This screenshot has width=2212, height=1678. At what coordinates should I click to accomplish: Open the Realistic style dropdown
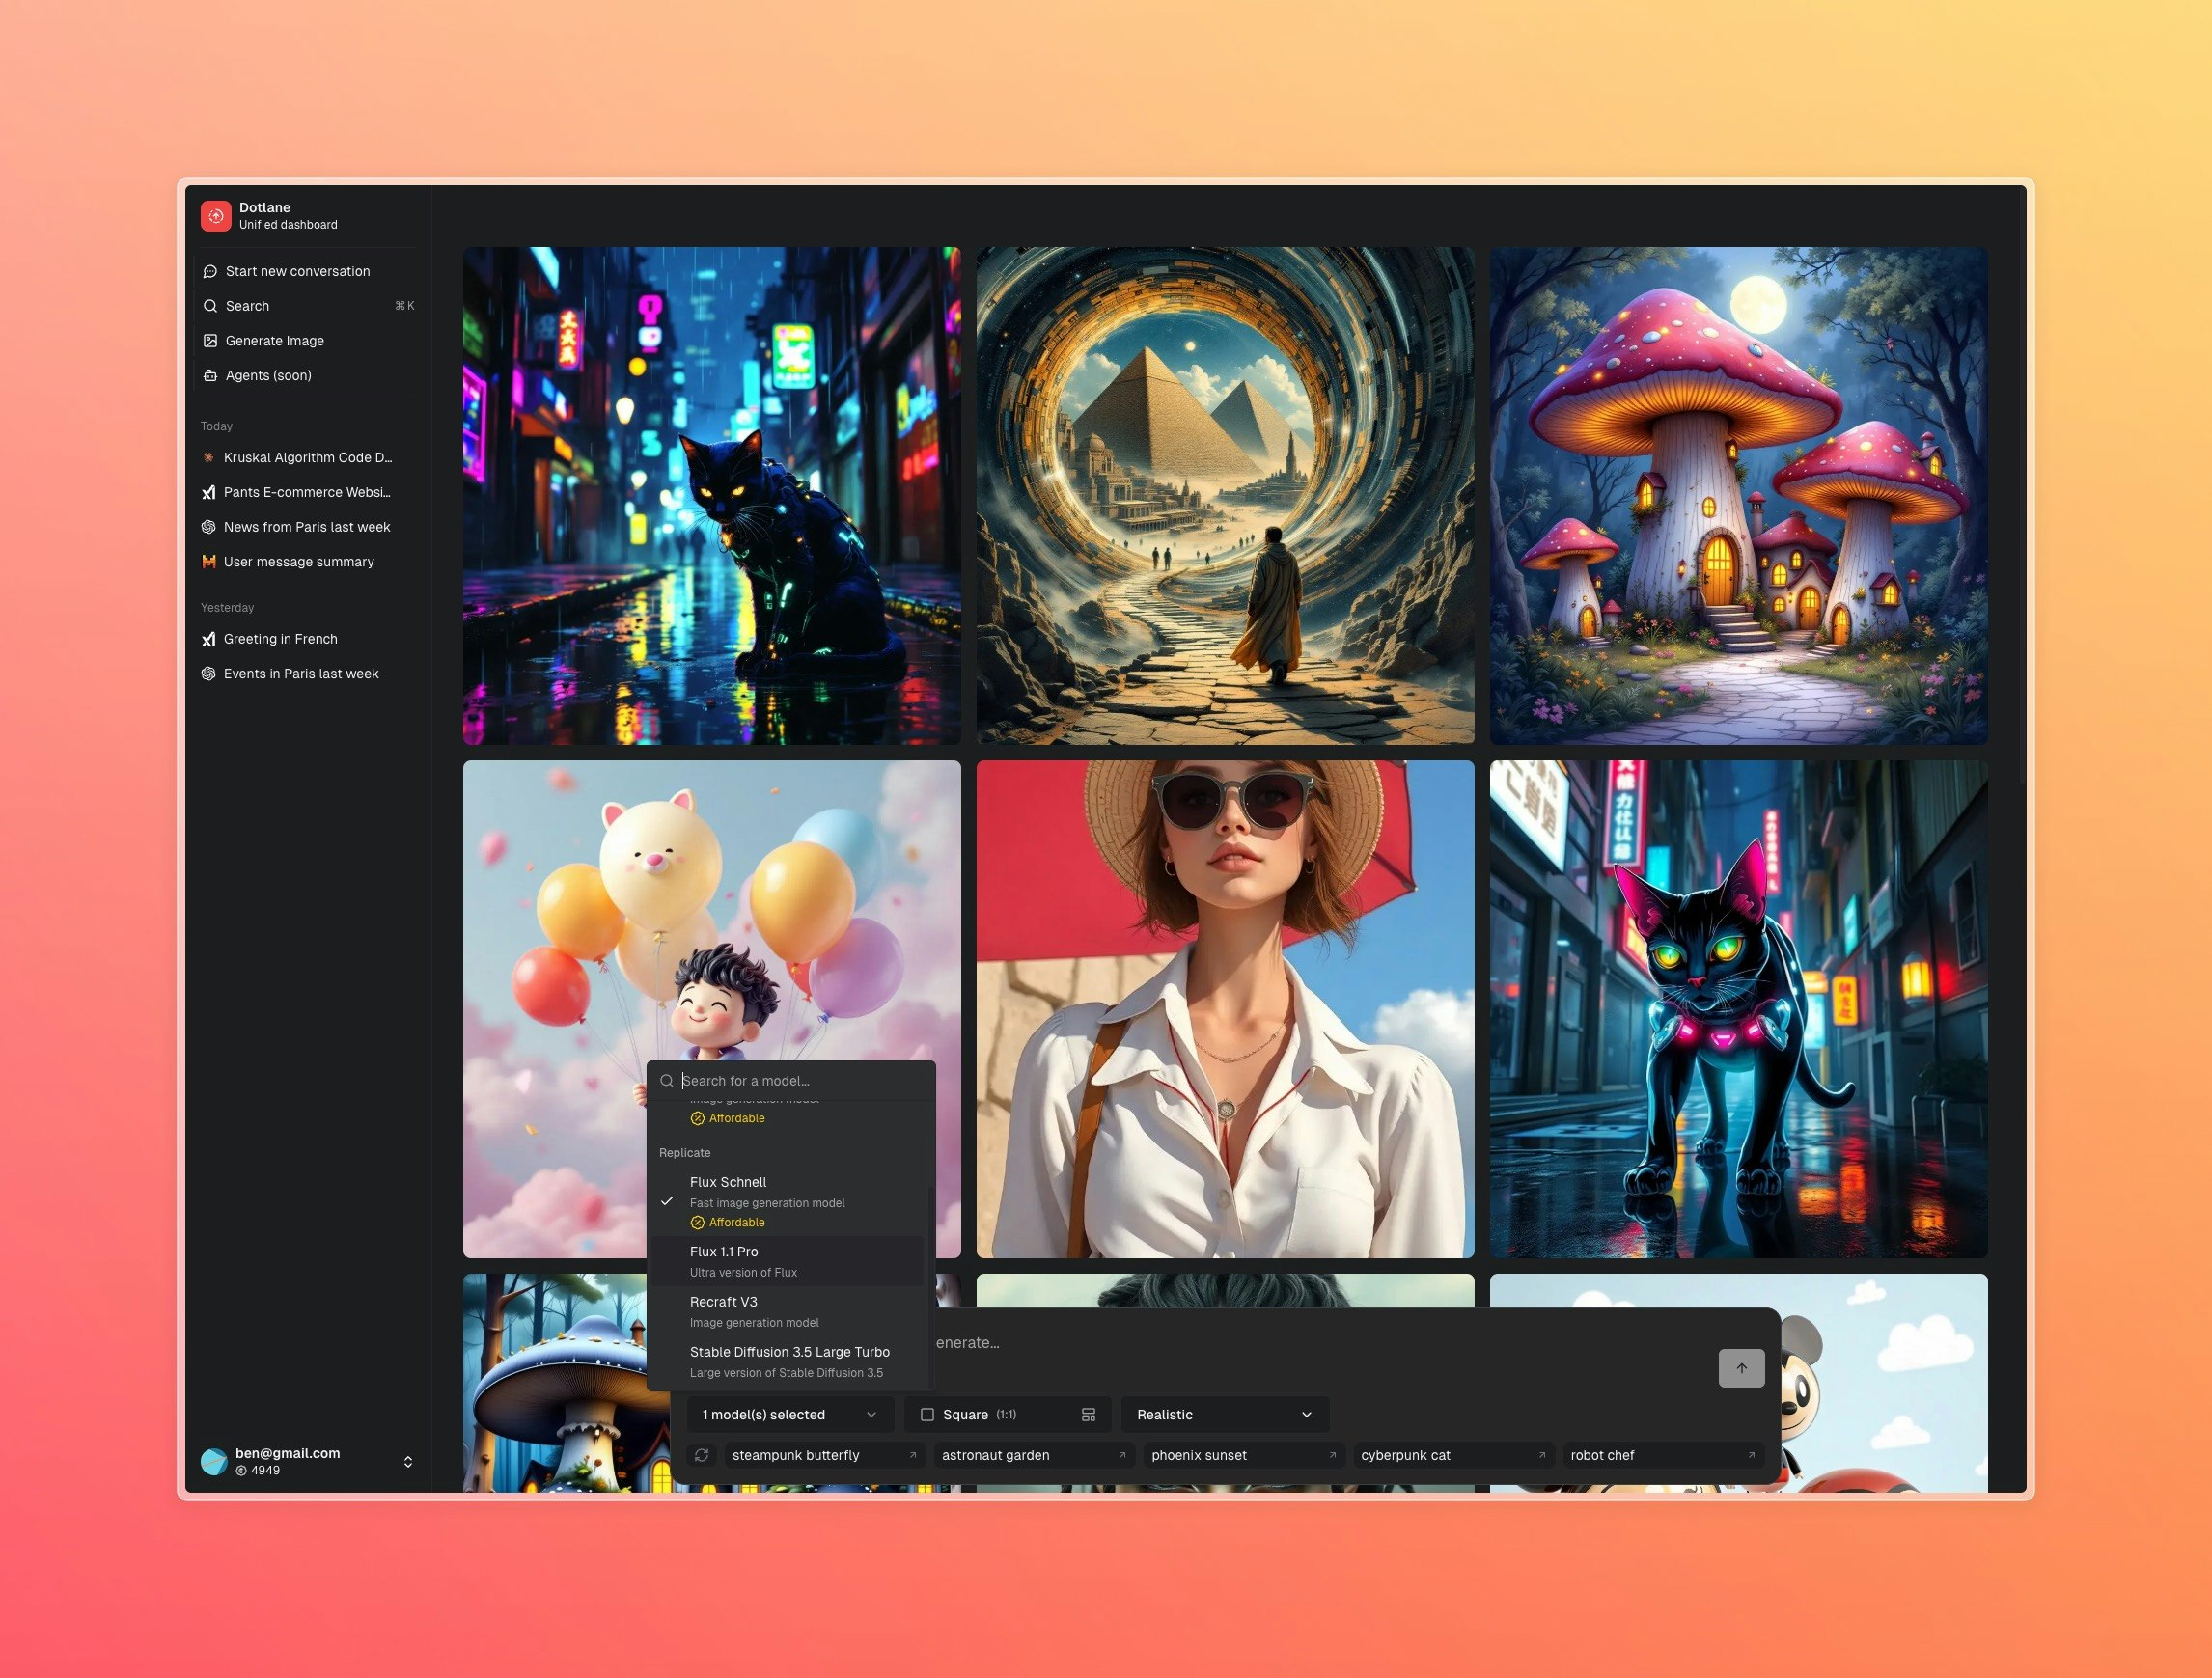1225,1415
